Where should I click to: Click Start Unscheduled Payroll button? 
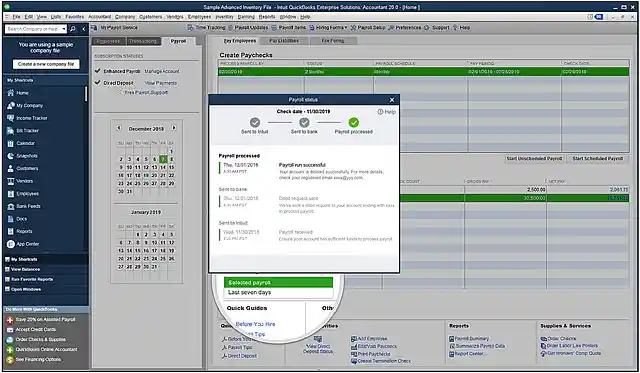point(534,158)
